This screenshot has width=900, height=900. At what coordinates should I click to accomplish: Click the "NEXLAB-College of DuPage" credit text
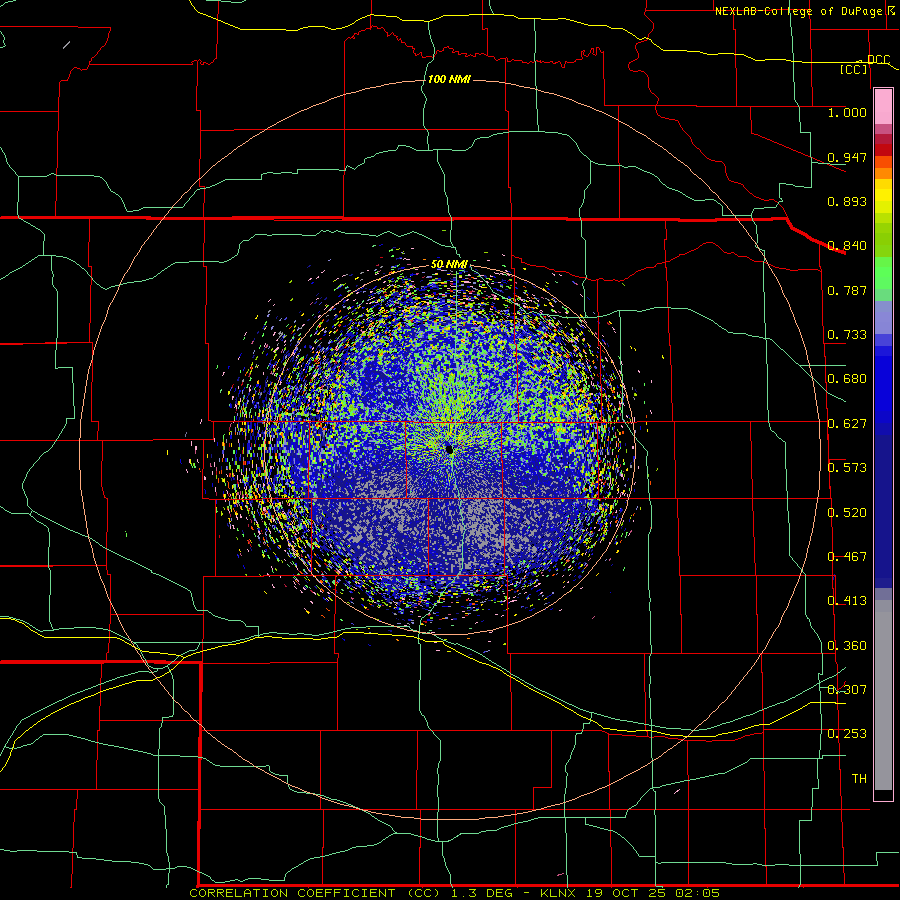800,11
